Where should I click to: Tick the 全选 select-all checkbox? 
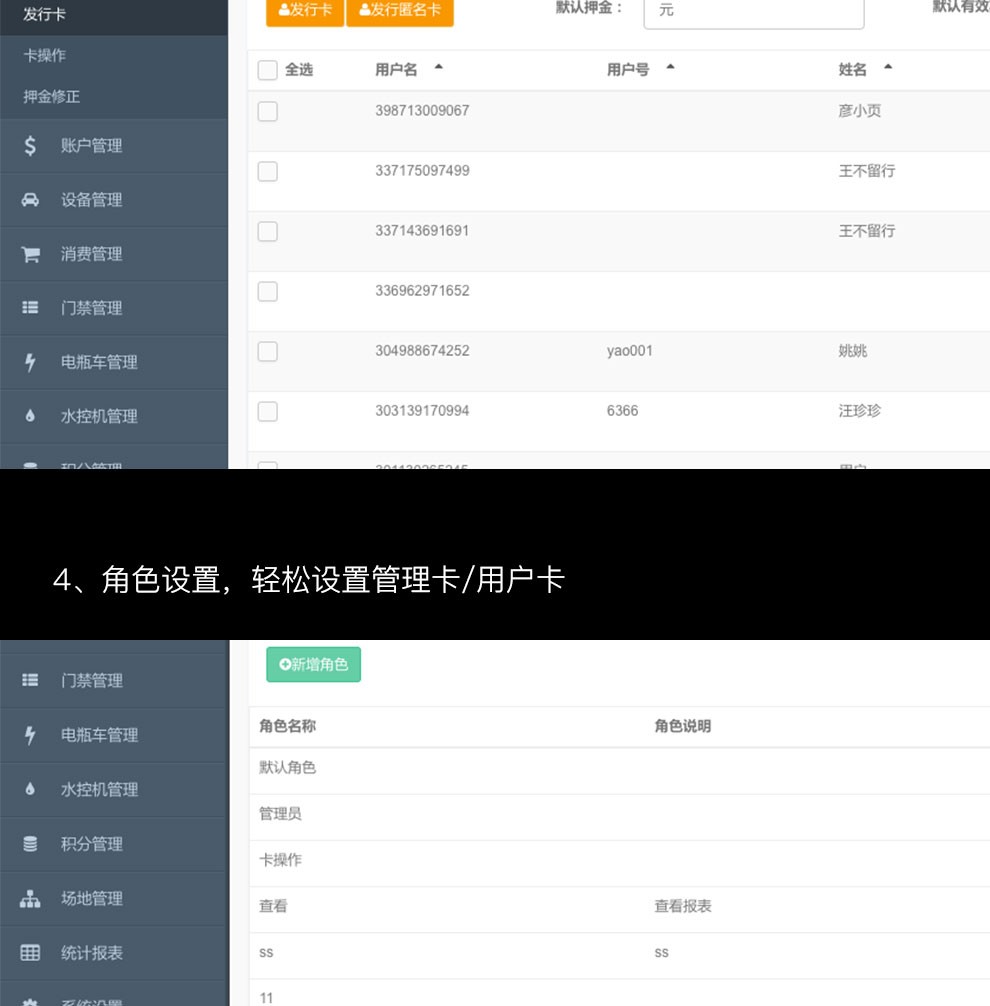pyautogui.click(x=267, y=70)
